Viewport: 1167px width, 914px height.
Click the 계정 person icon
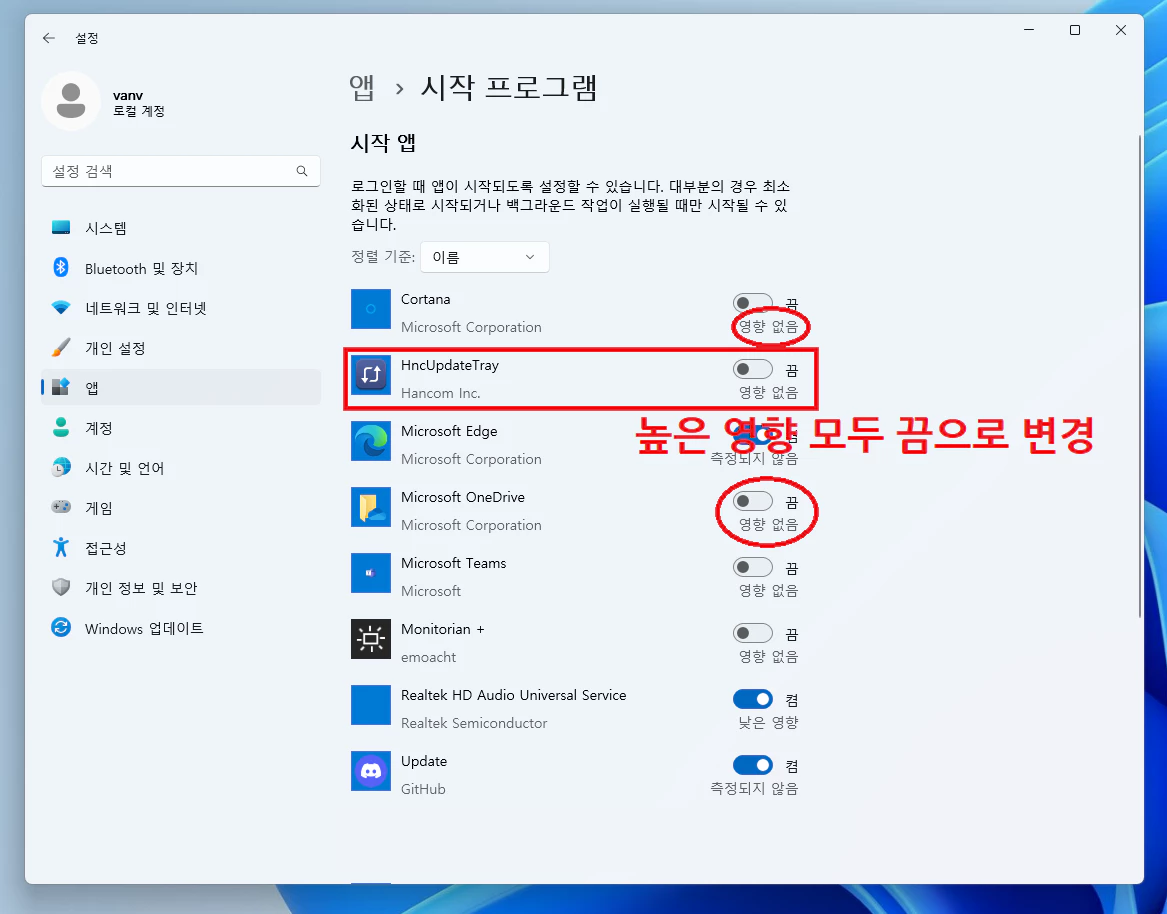(x=61, y=427)
